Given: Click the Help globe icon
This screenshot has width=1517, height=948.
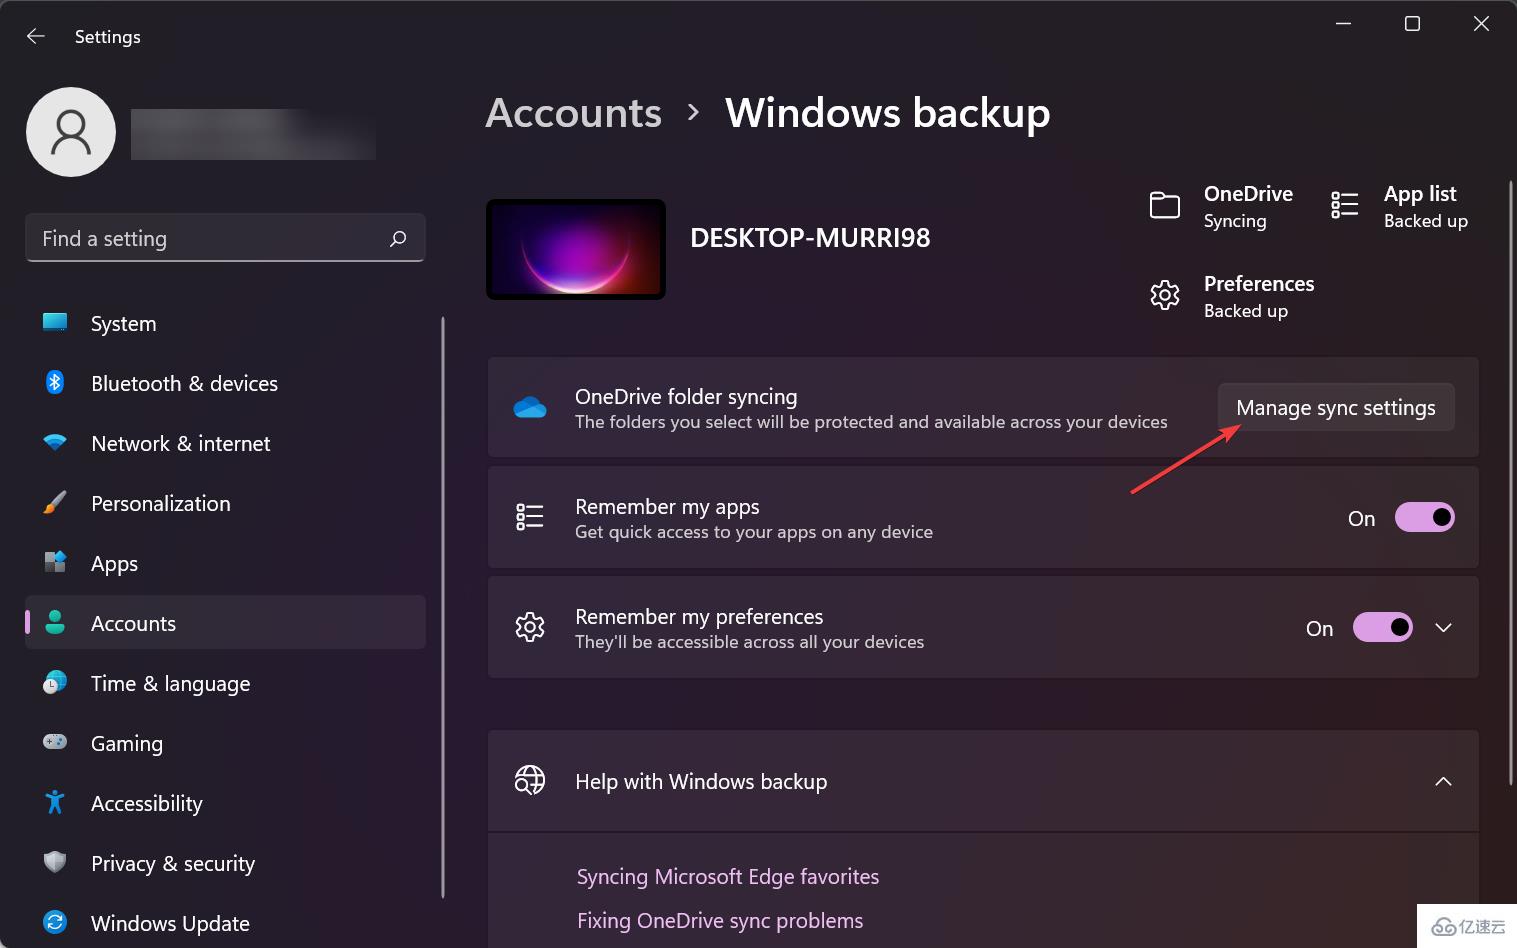Looking at the screenshot, I should (530, 780).
